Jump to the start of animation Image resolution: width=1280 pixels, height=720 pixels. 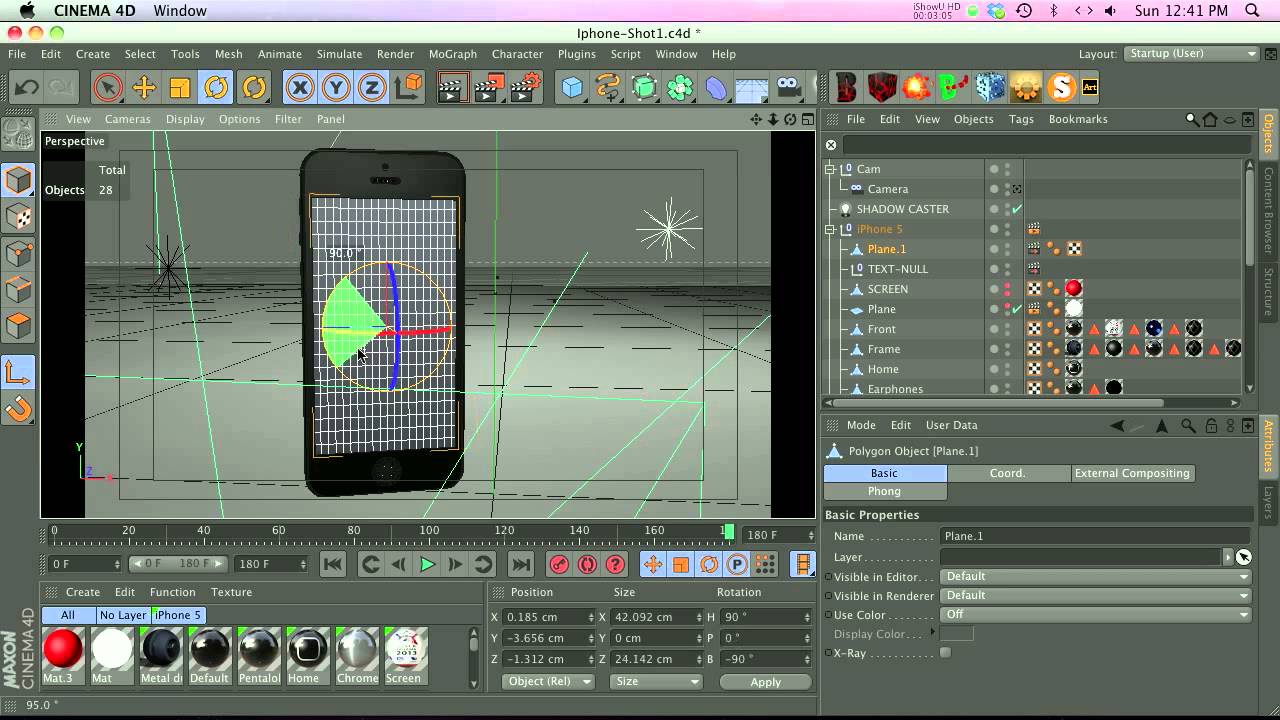pos(333,565)
